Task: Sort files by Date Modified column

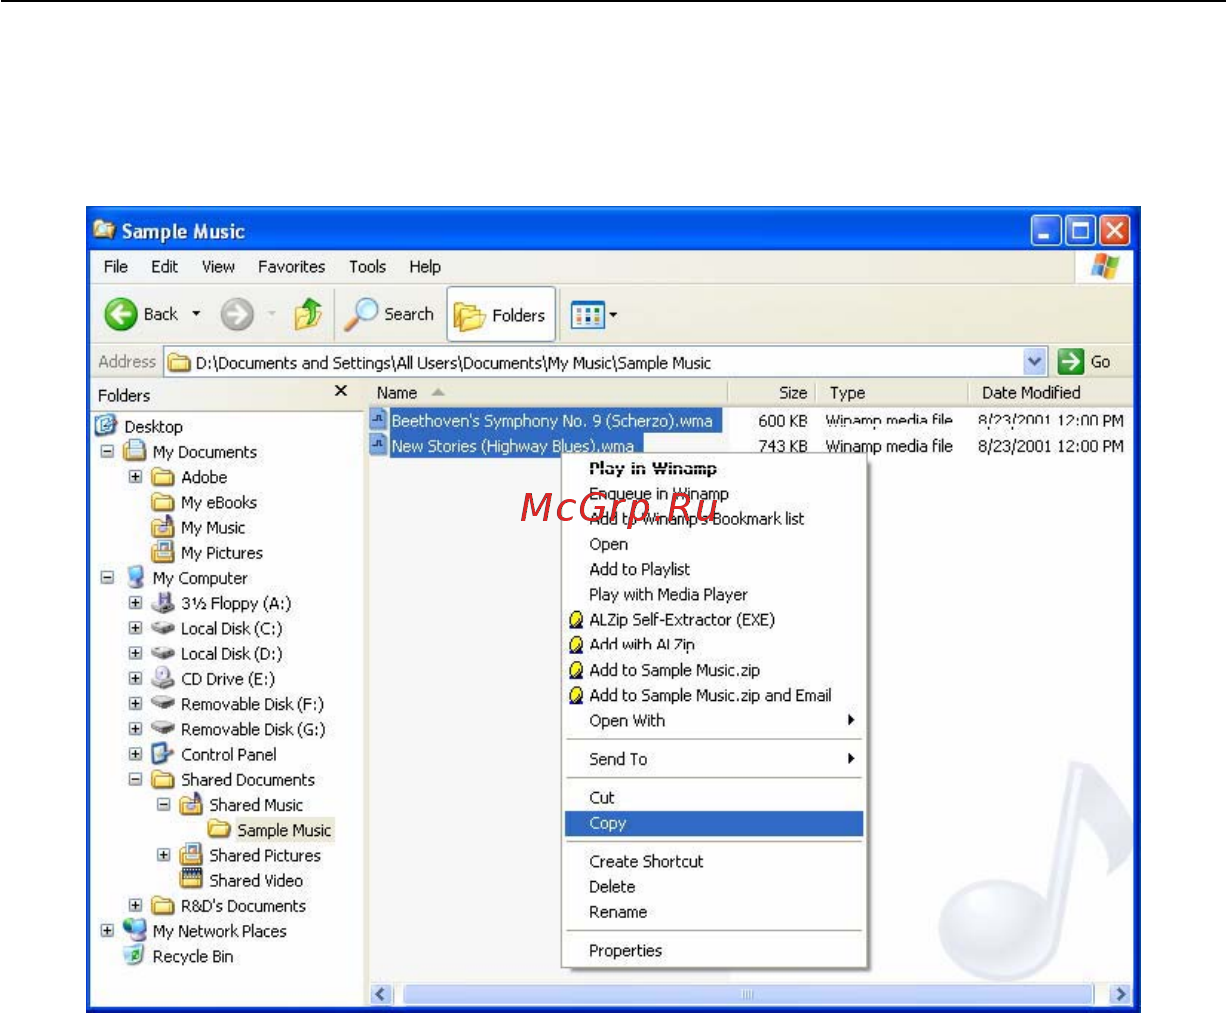Action: tap(1050, 393)
